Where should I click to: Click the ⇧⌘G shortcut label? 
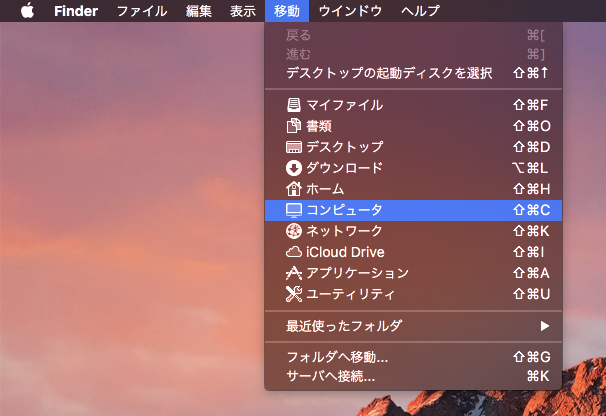[x=531, y=357]
